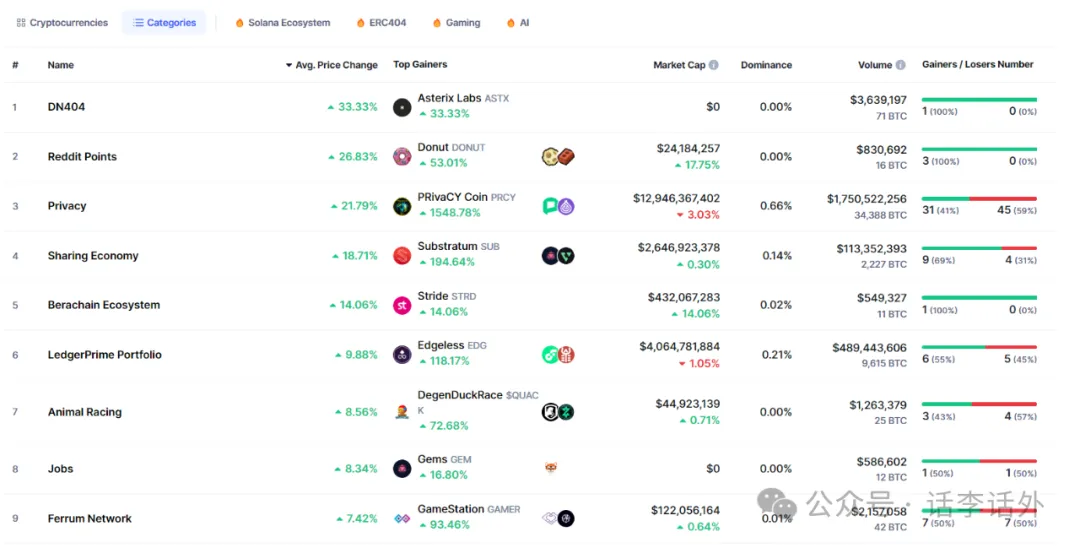Click the Substratum coin icon
Image resolution: width=1080 pixels, height=548 pixels.
[402, 255]
